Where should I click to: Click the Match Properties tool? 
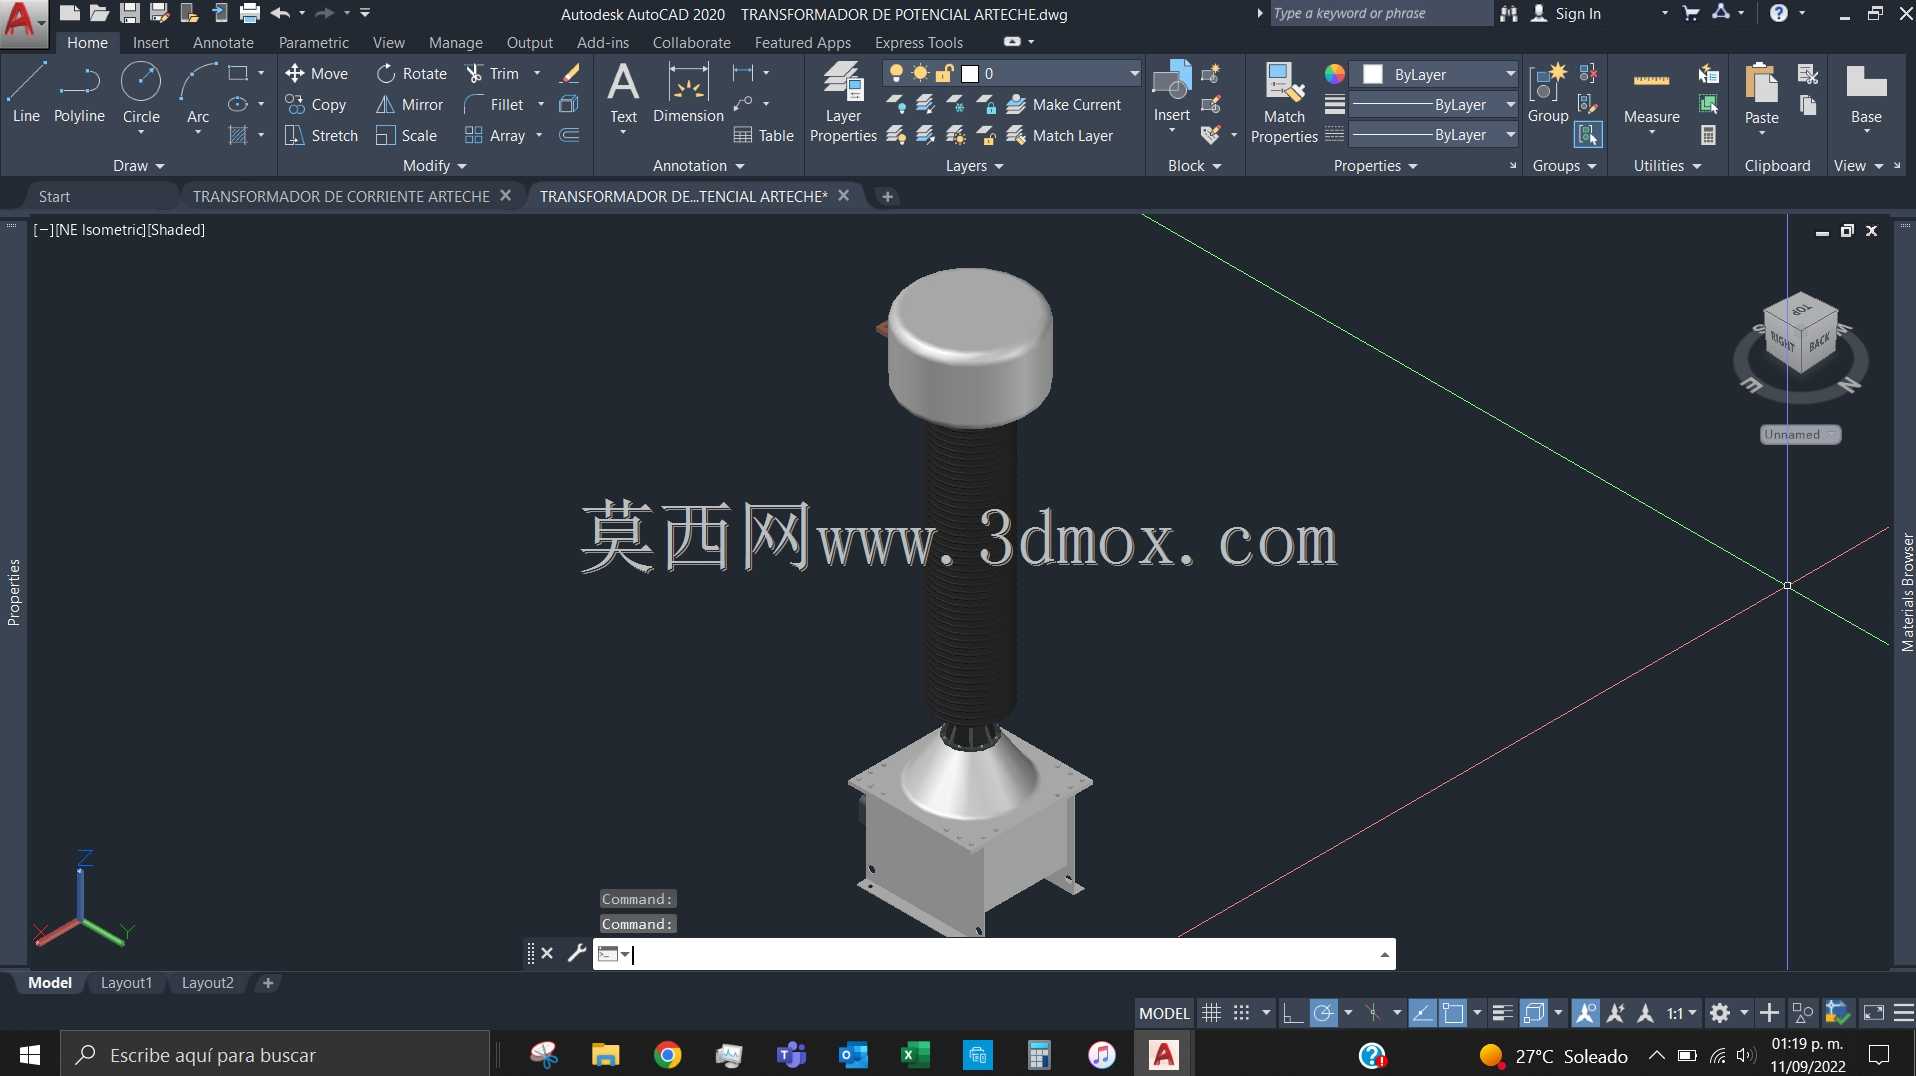(1284, 101)
